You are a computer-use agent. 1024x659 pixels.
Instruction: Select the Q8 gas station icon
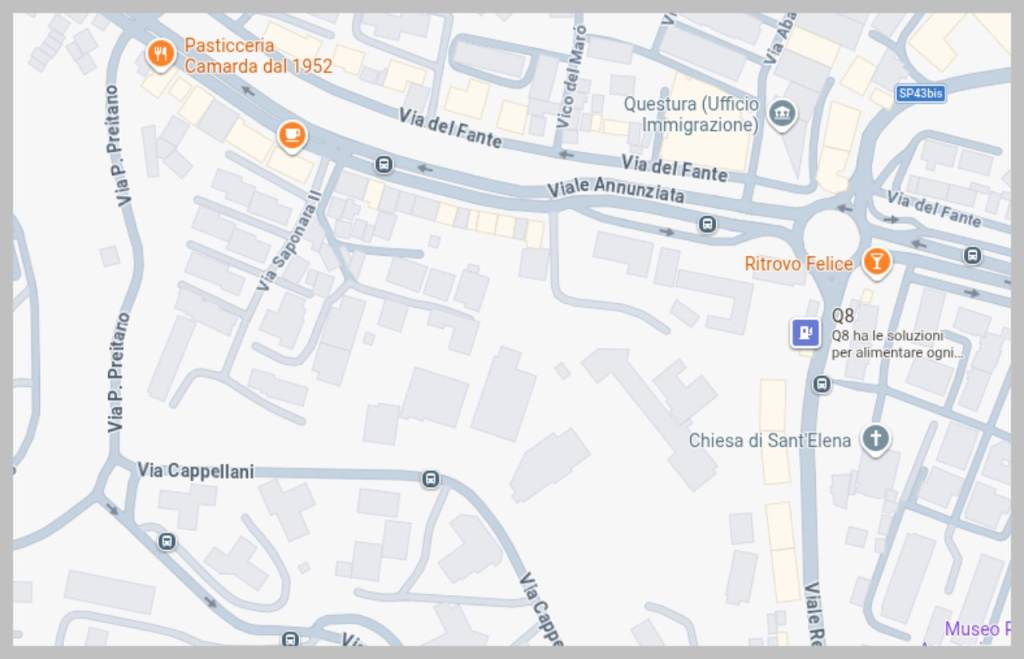[x=805, y=332]
